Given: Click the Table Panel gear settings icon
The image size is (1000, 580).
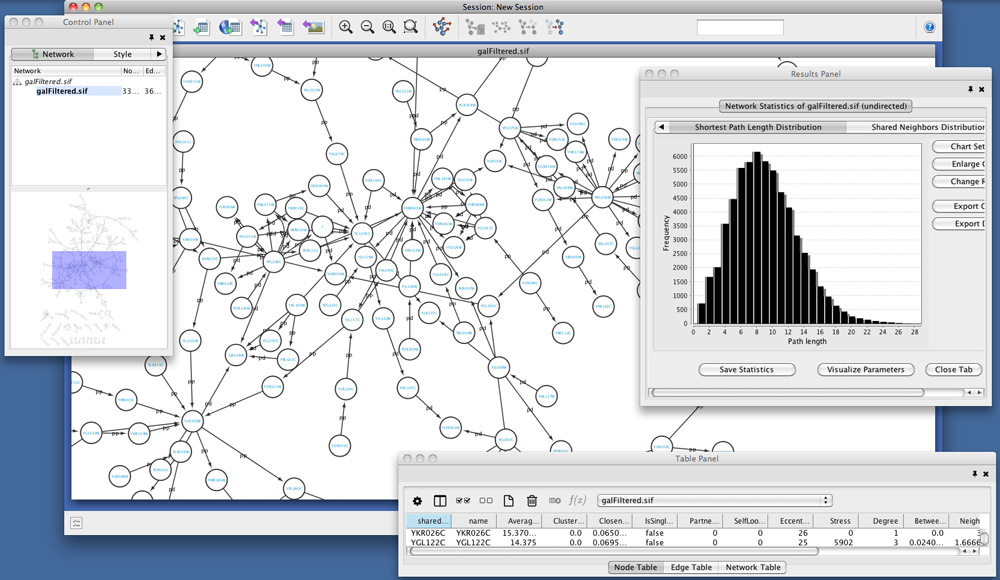Looking at the screenshot, I should tap(418, 500).
